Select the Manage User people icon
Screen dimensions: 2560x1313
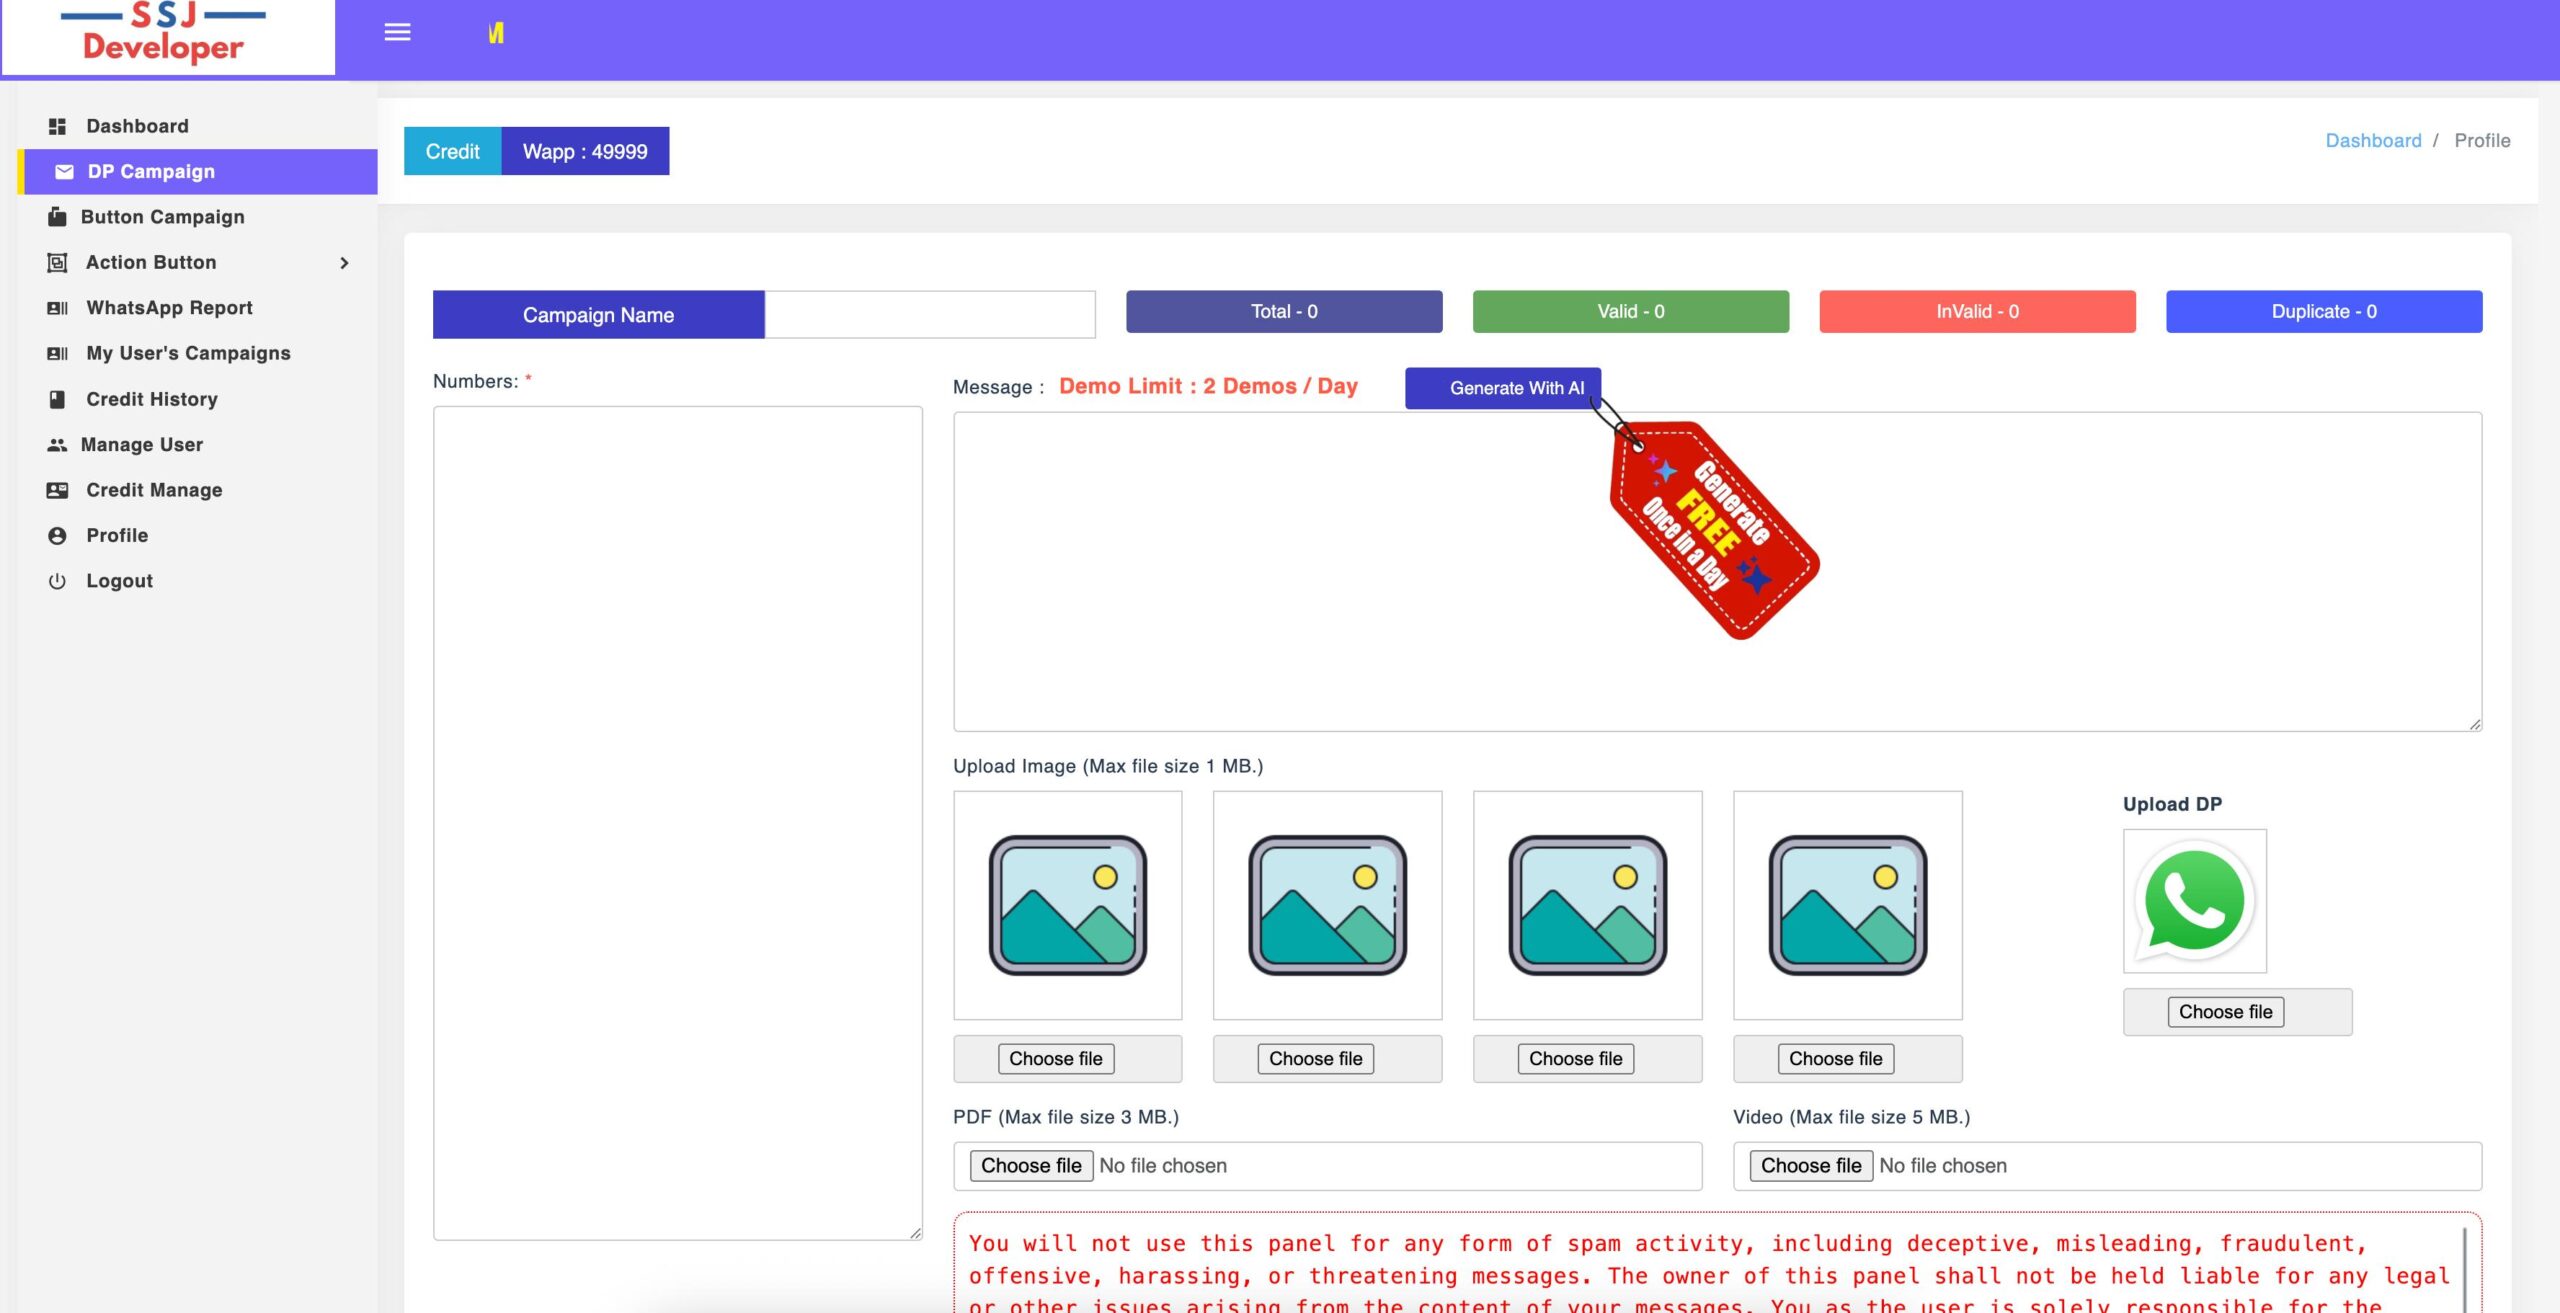[57, 444]
